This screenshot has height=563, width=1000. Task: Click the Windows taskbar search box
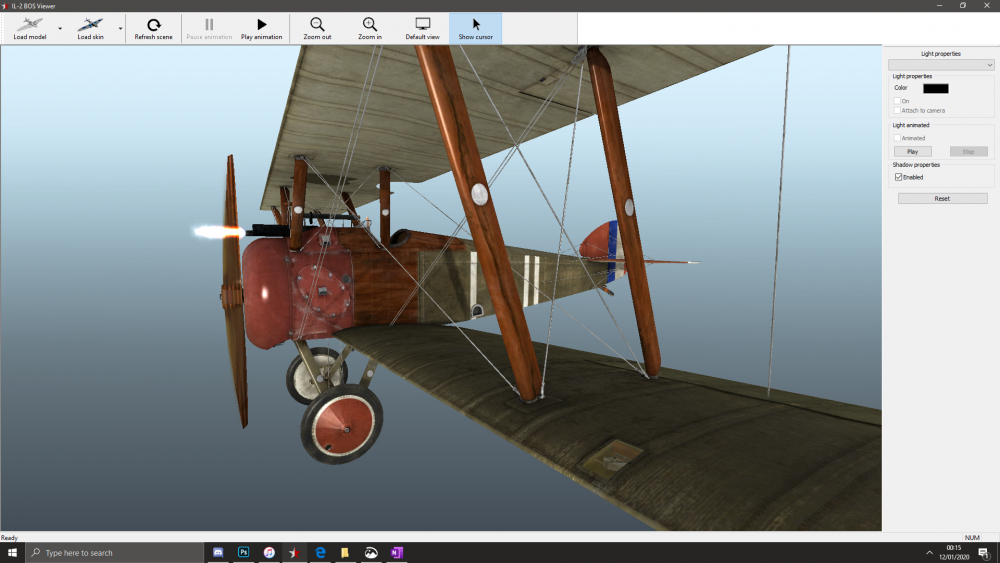coord(115,553)
